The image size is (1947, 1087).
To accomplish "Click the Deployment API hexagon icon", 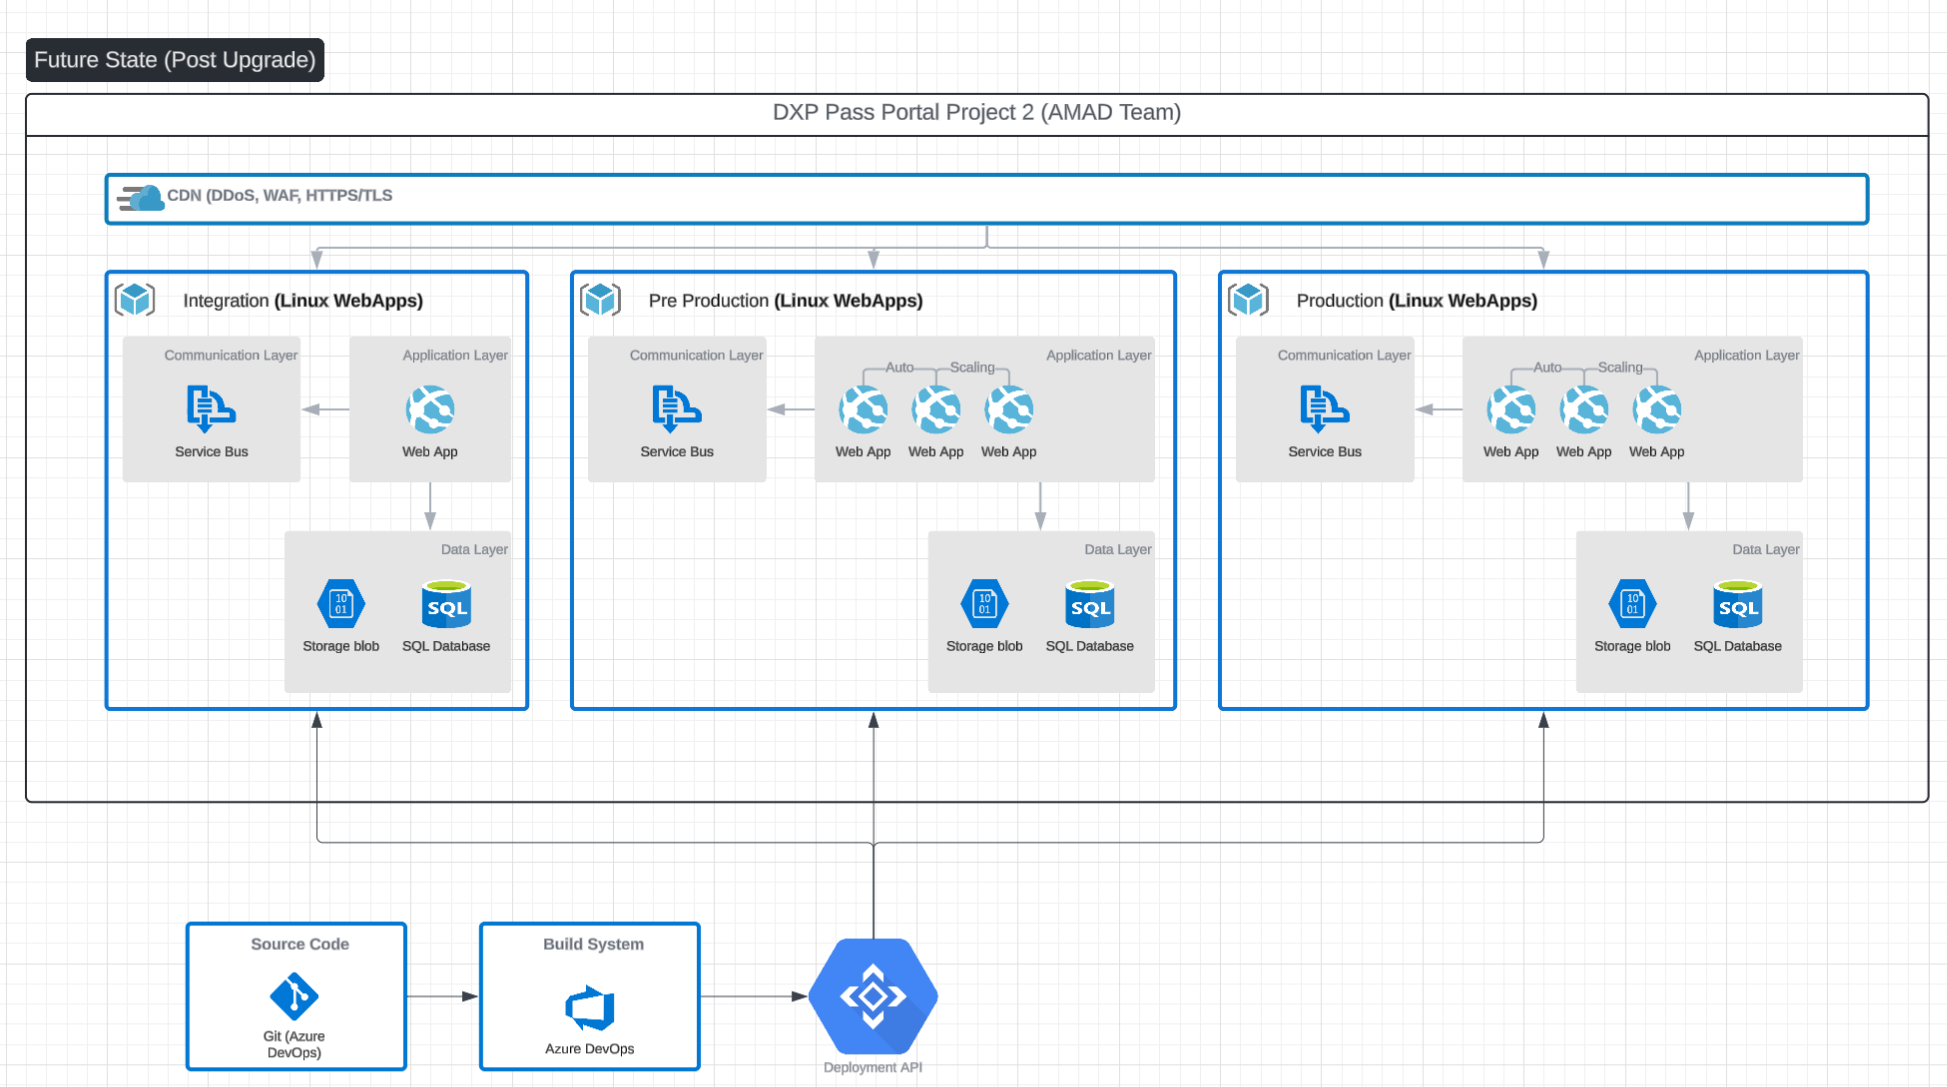I will coord(873,996).
